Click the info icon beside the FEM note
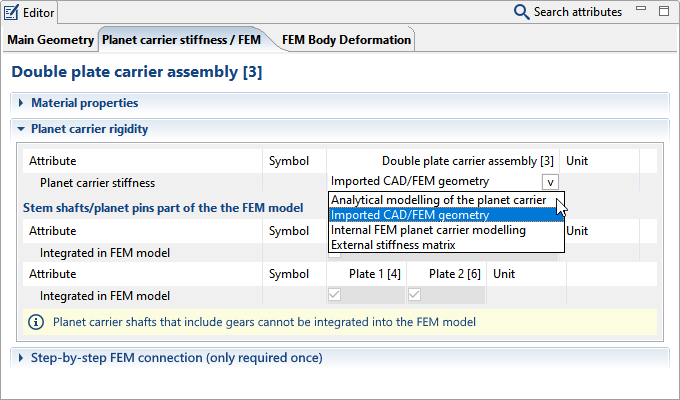 click(x=36, y=322)
